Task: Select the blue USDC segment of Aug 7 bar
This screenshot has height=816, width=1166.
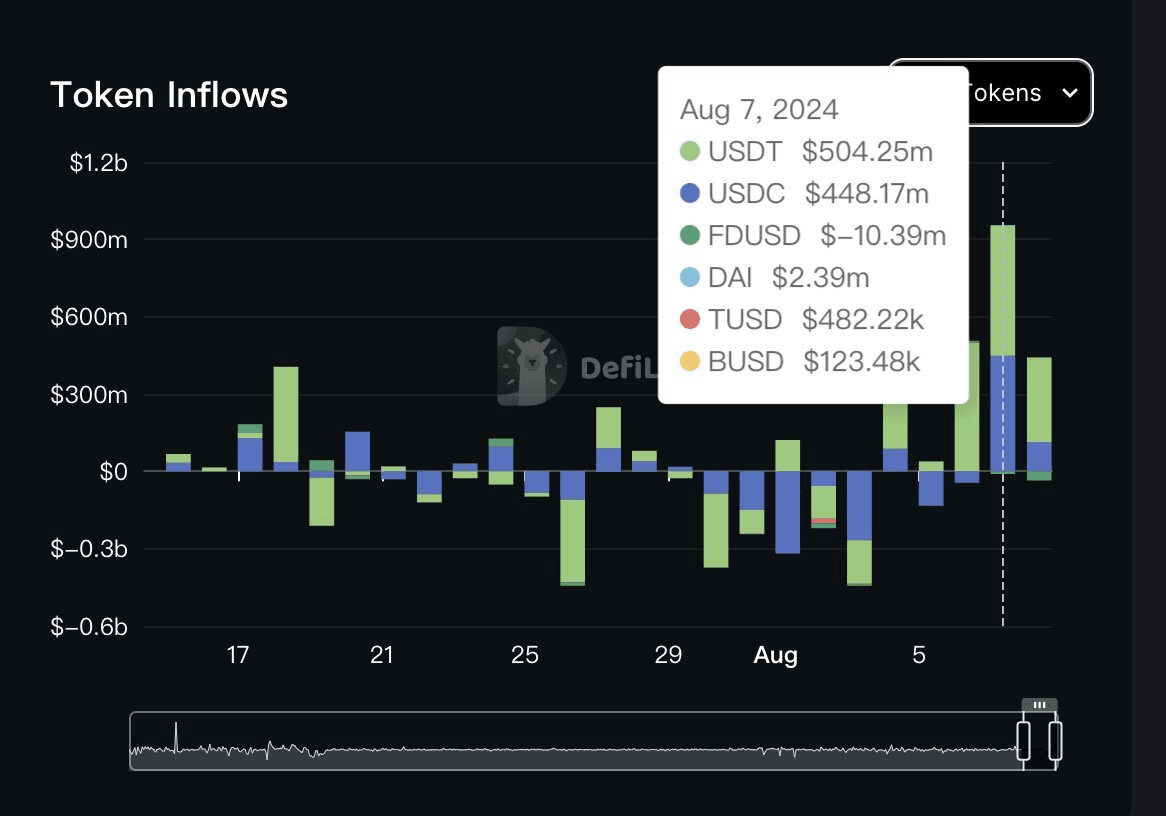Action: pos(1002,412)
